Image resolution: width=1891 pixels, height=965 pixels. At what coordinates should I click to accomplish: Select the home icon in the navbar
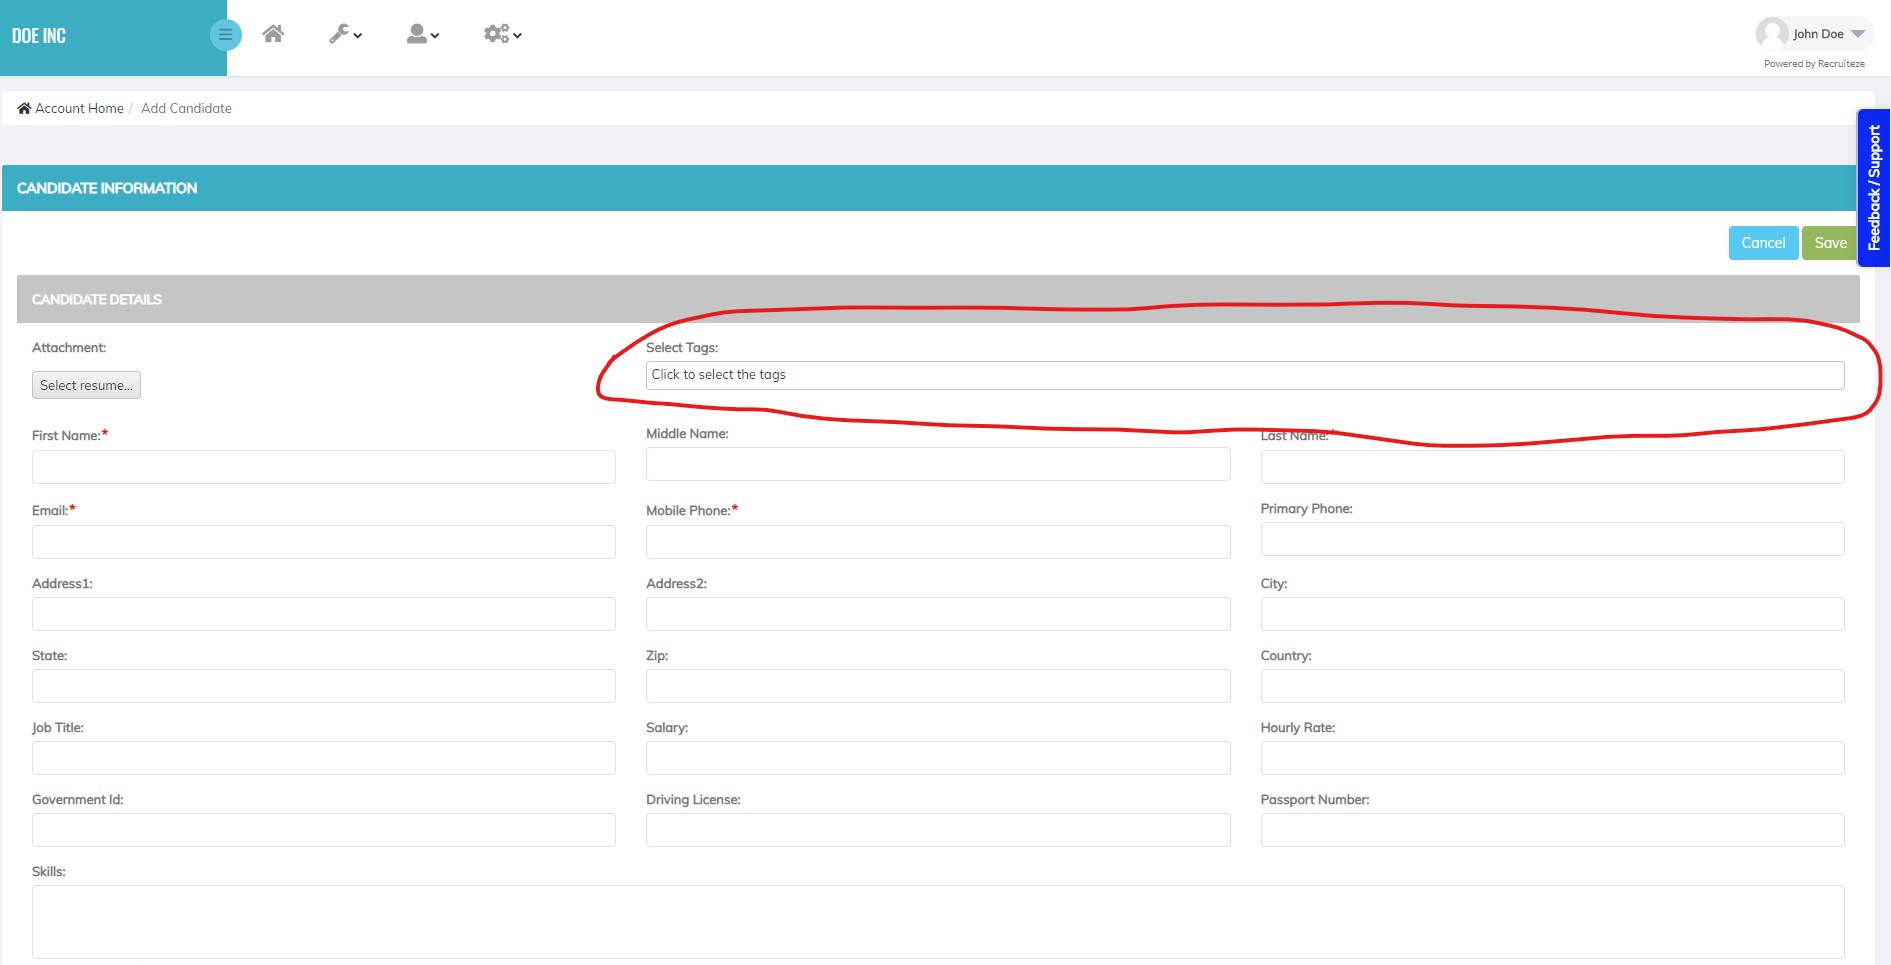(x=273, y=33)
